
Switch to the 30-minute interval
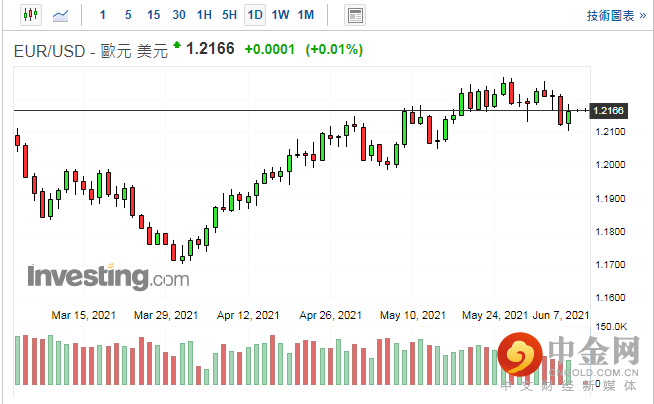[178, 15]
